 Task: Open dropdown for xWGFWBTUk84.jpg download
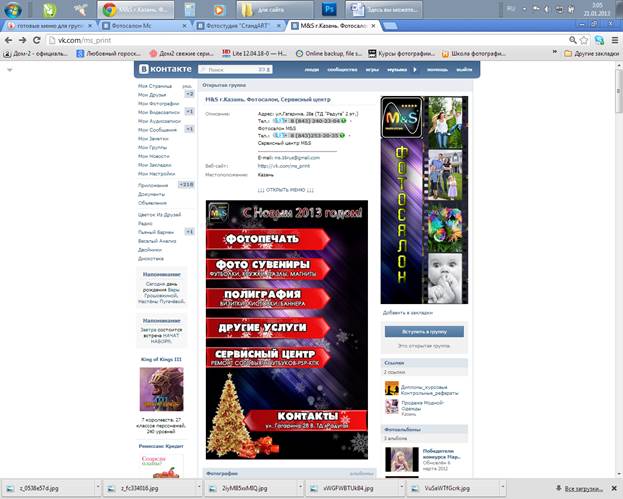(401, 486)
